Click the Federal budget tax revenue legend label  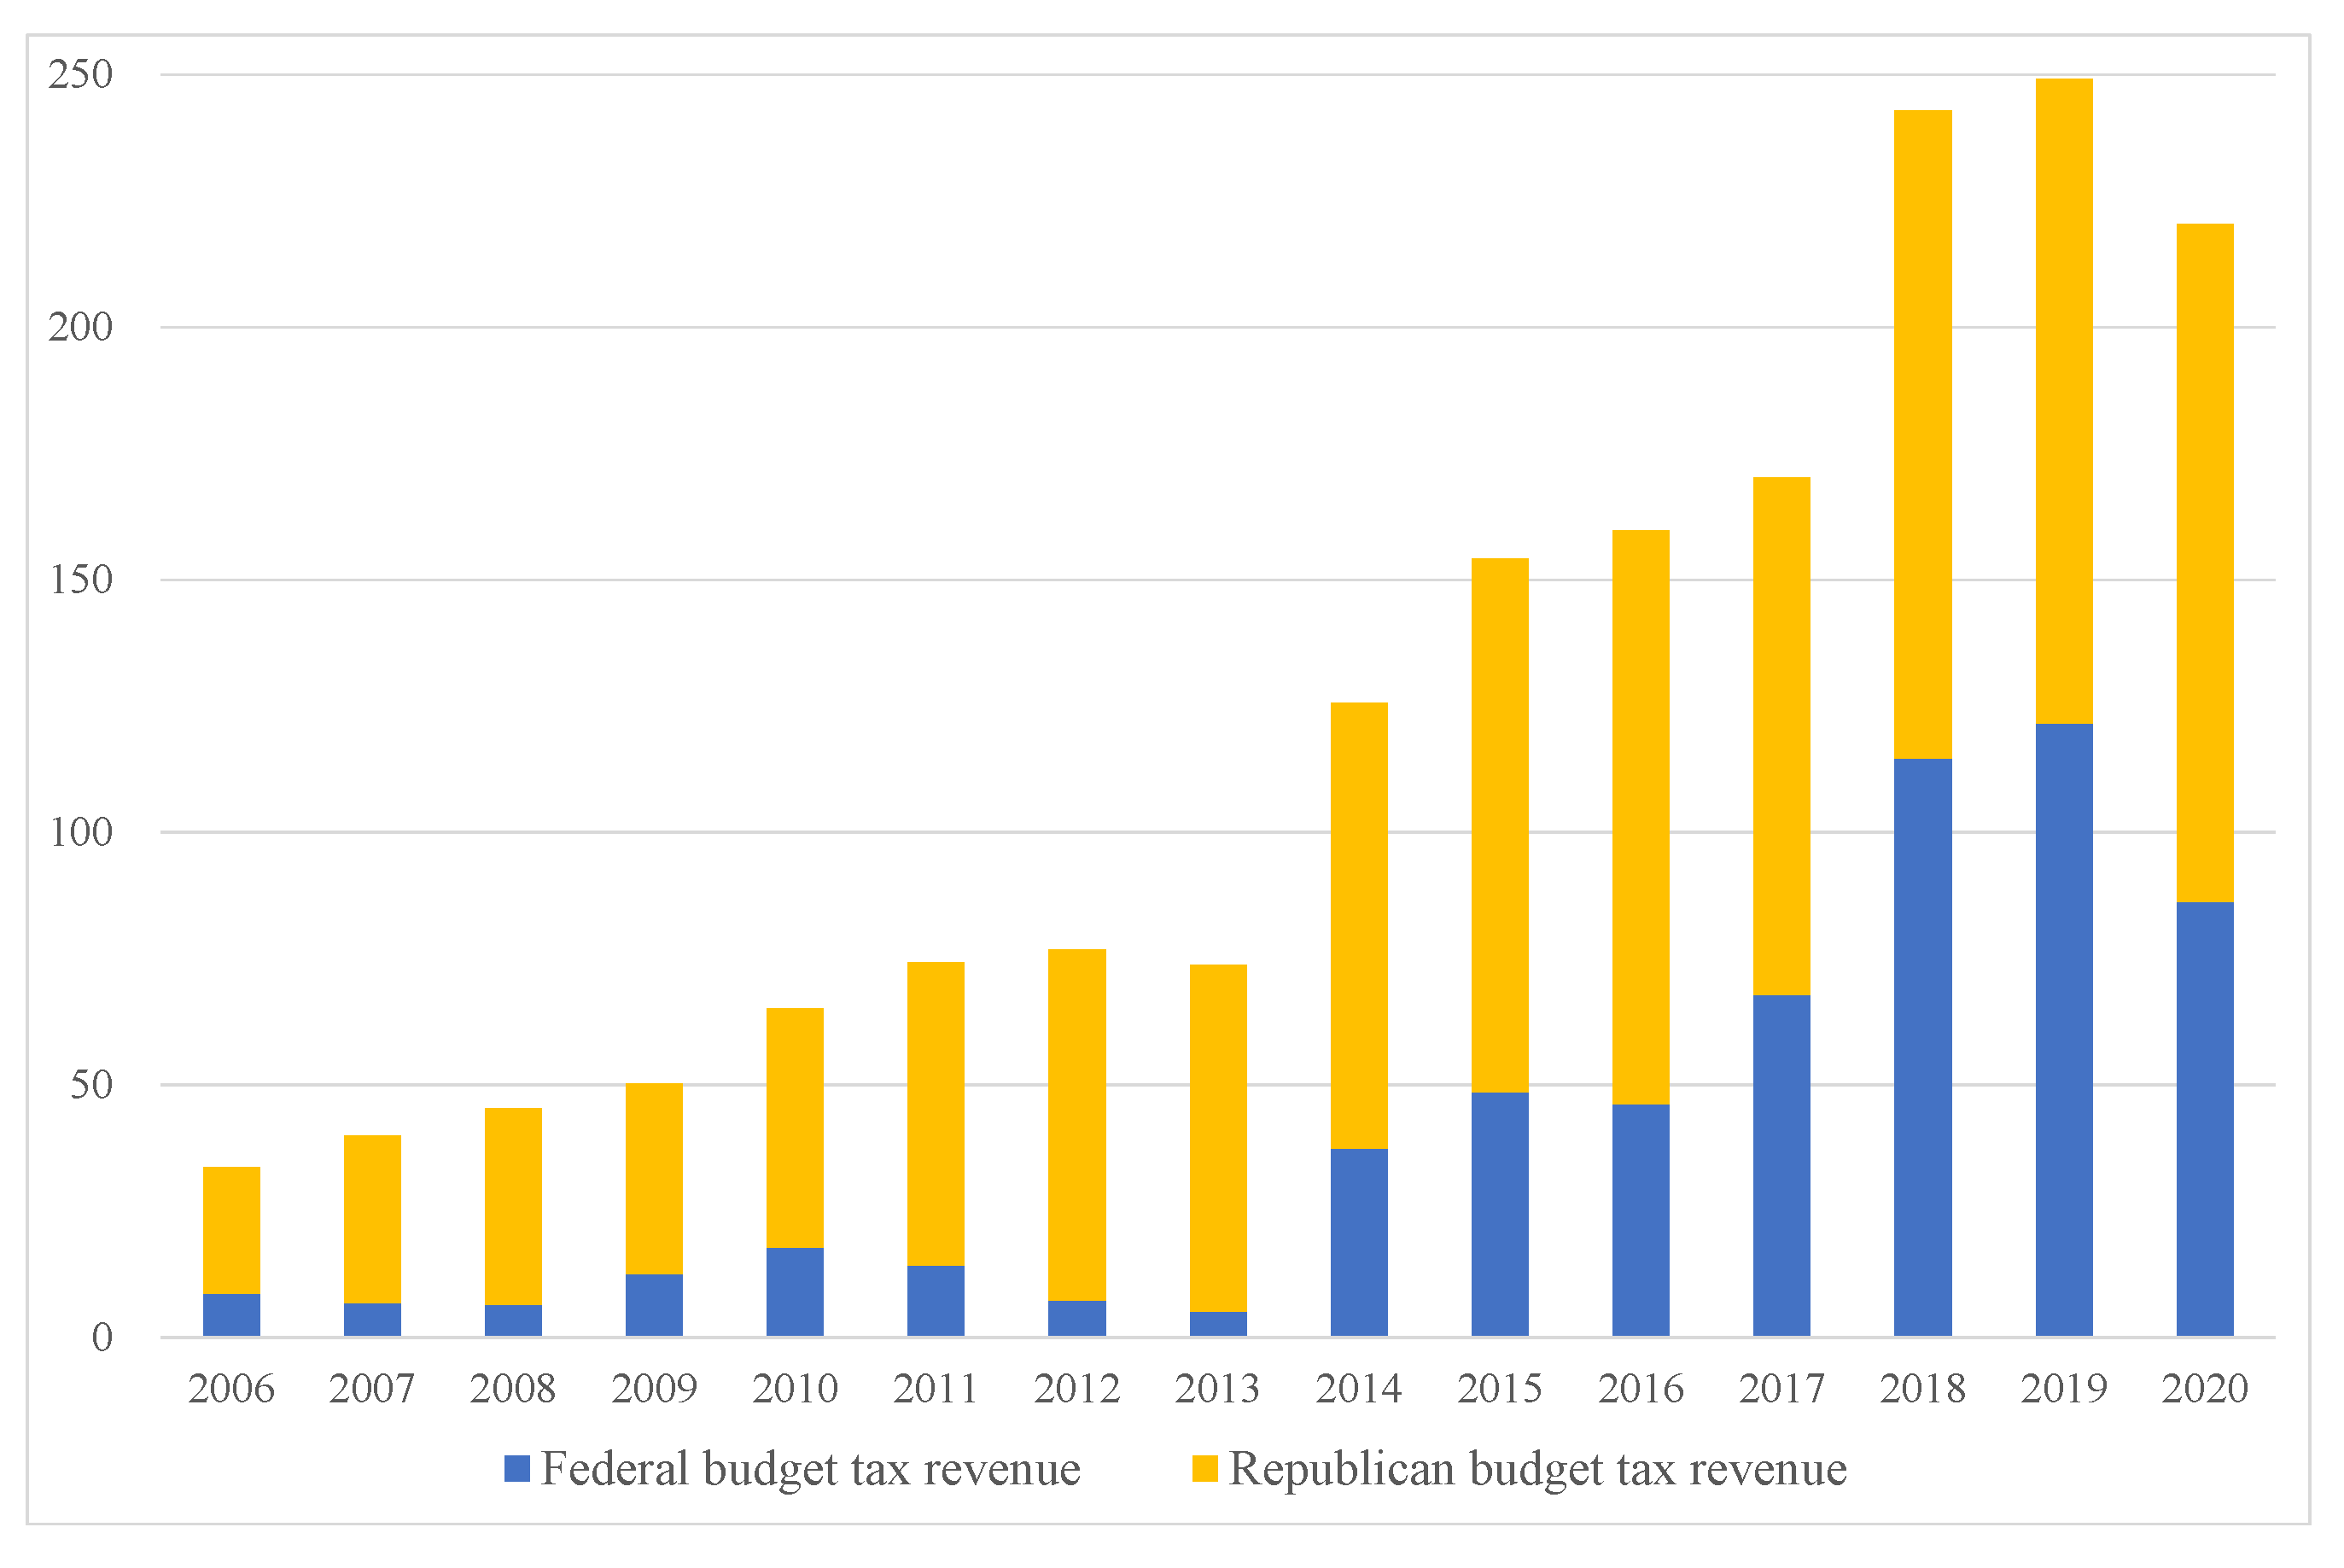point(810,1469)
